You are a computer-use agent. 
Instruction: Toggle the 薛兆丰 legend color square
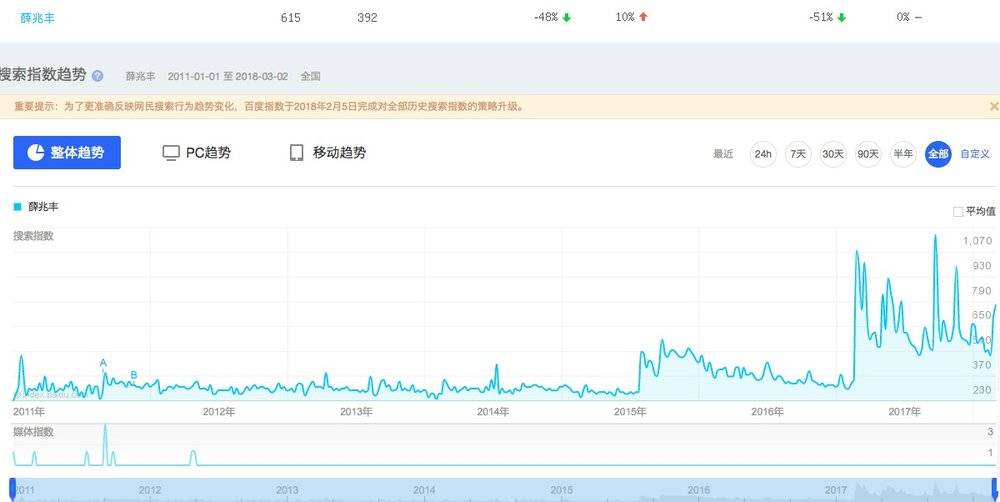pos(18,207)
